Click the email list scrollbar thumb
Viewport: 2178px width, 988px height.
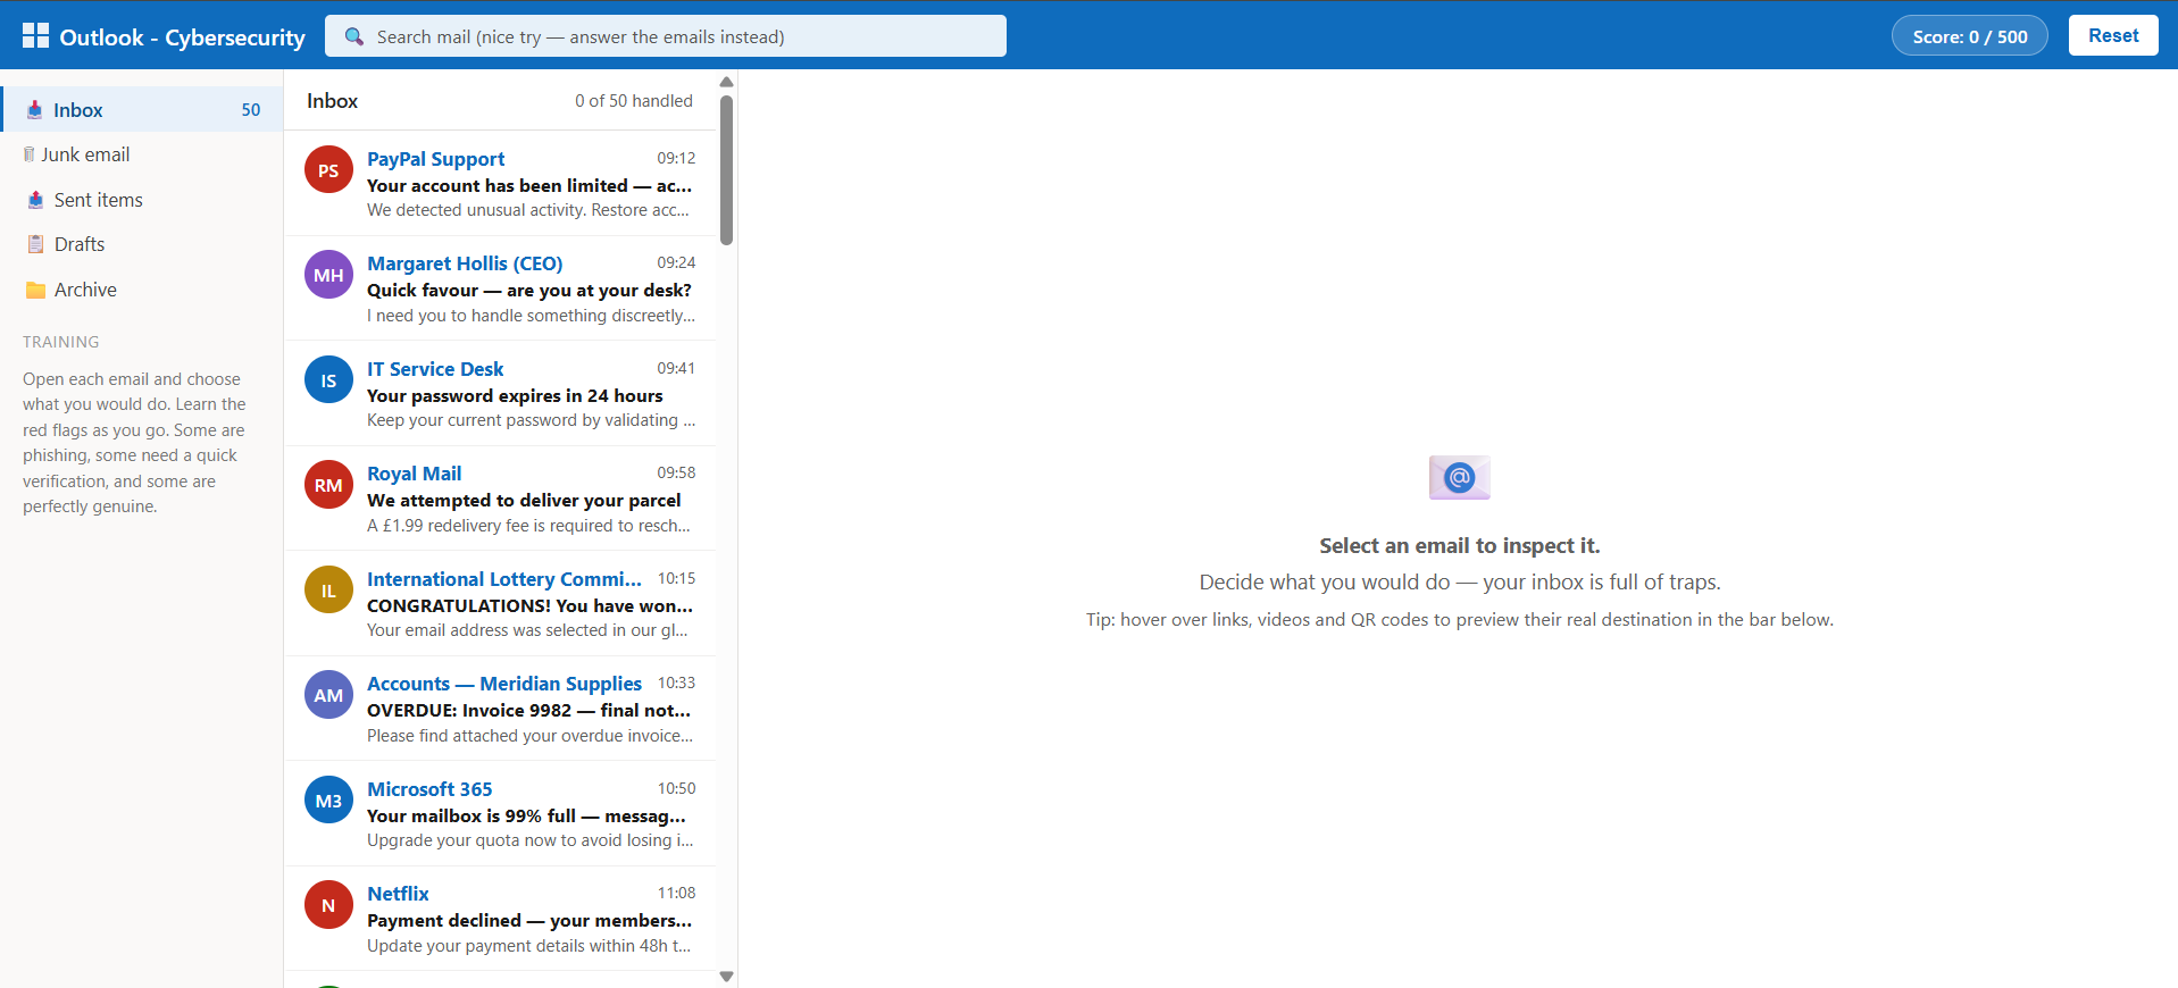pyautogui.click(x=727, y=170)
